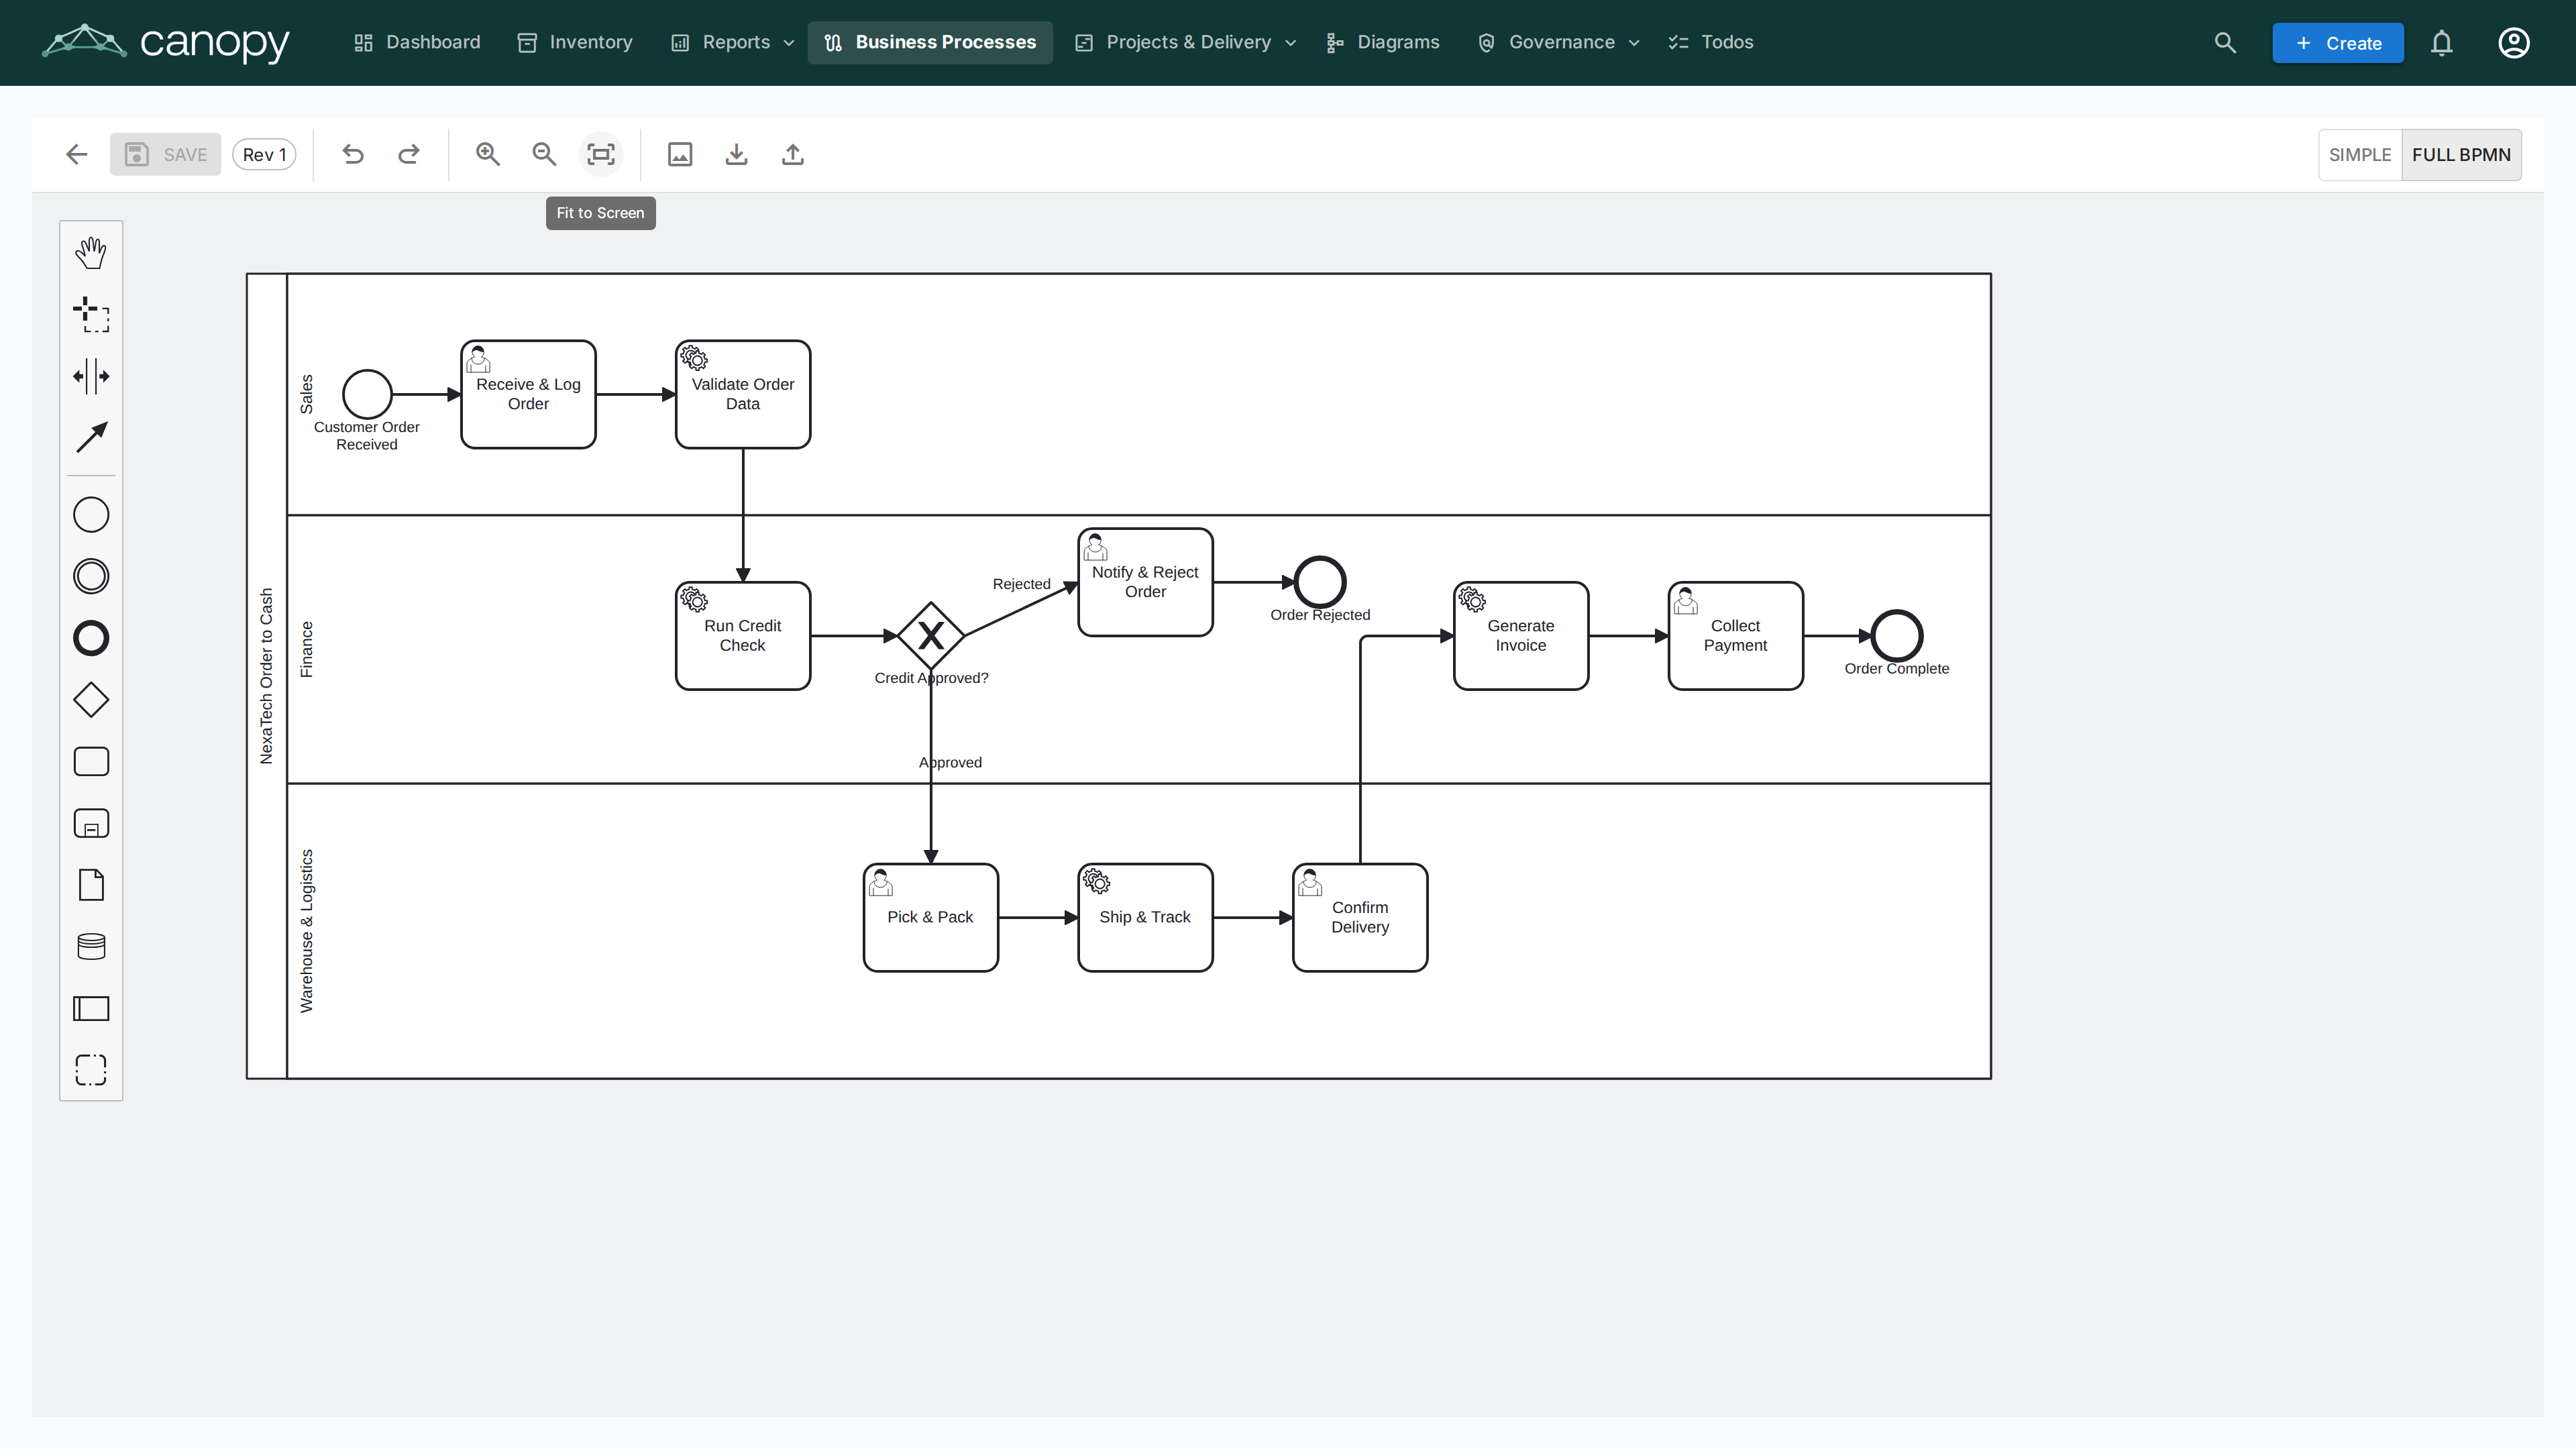This screenshot has width=2576, height=1449.
Task: Open the user account menu
Action: [x=2514, y=43]
